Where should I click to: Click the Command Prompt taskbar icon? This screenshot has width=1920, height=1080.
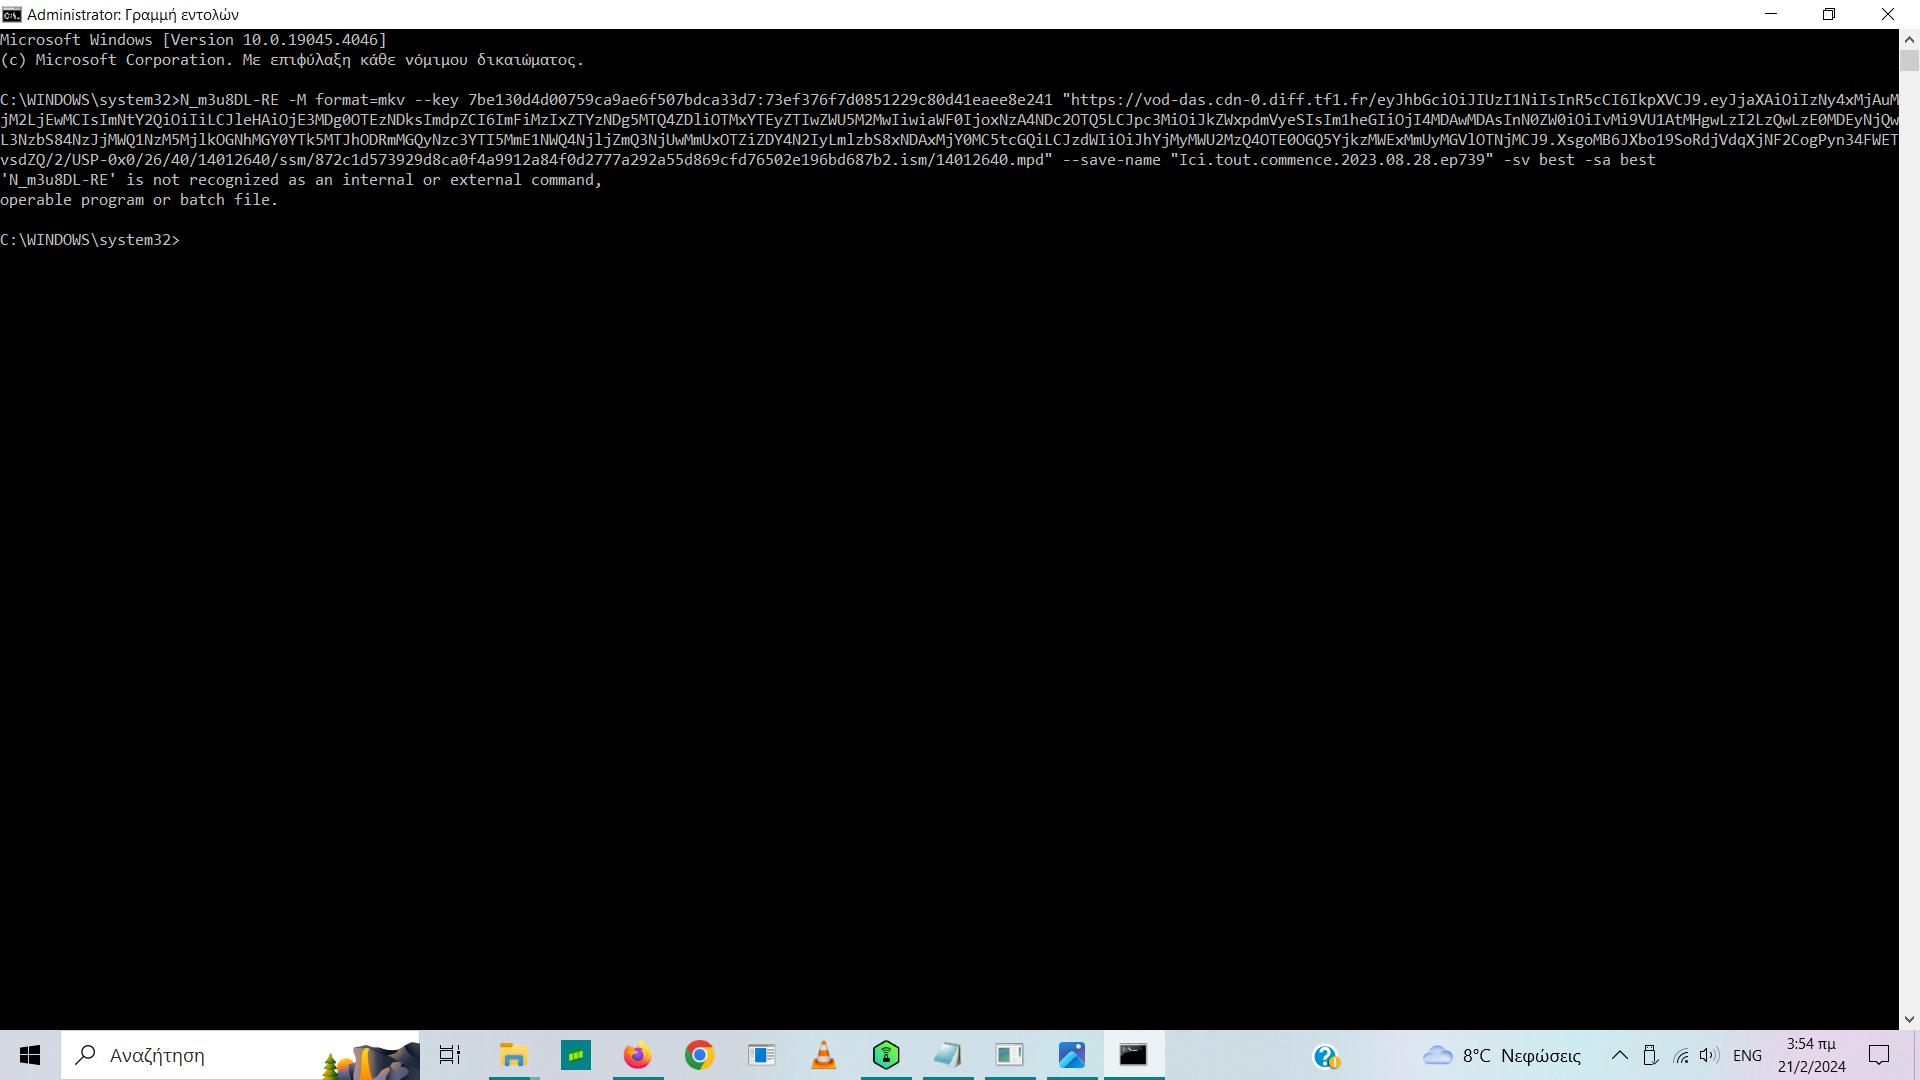tap(1133, 1055)
